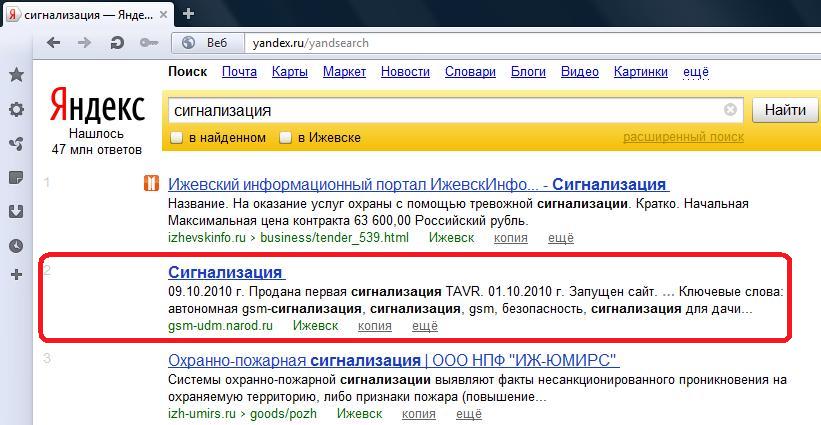Click the Найти search button
Image resolution: width=821 pixels, height=425 pixels.
[x=785, y=110]
